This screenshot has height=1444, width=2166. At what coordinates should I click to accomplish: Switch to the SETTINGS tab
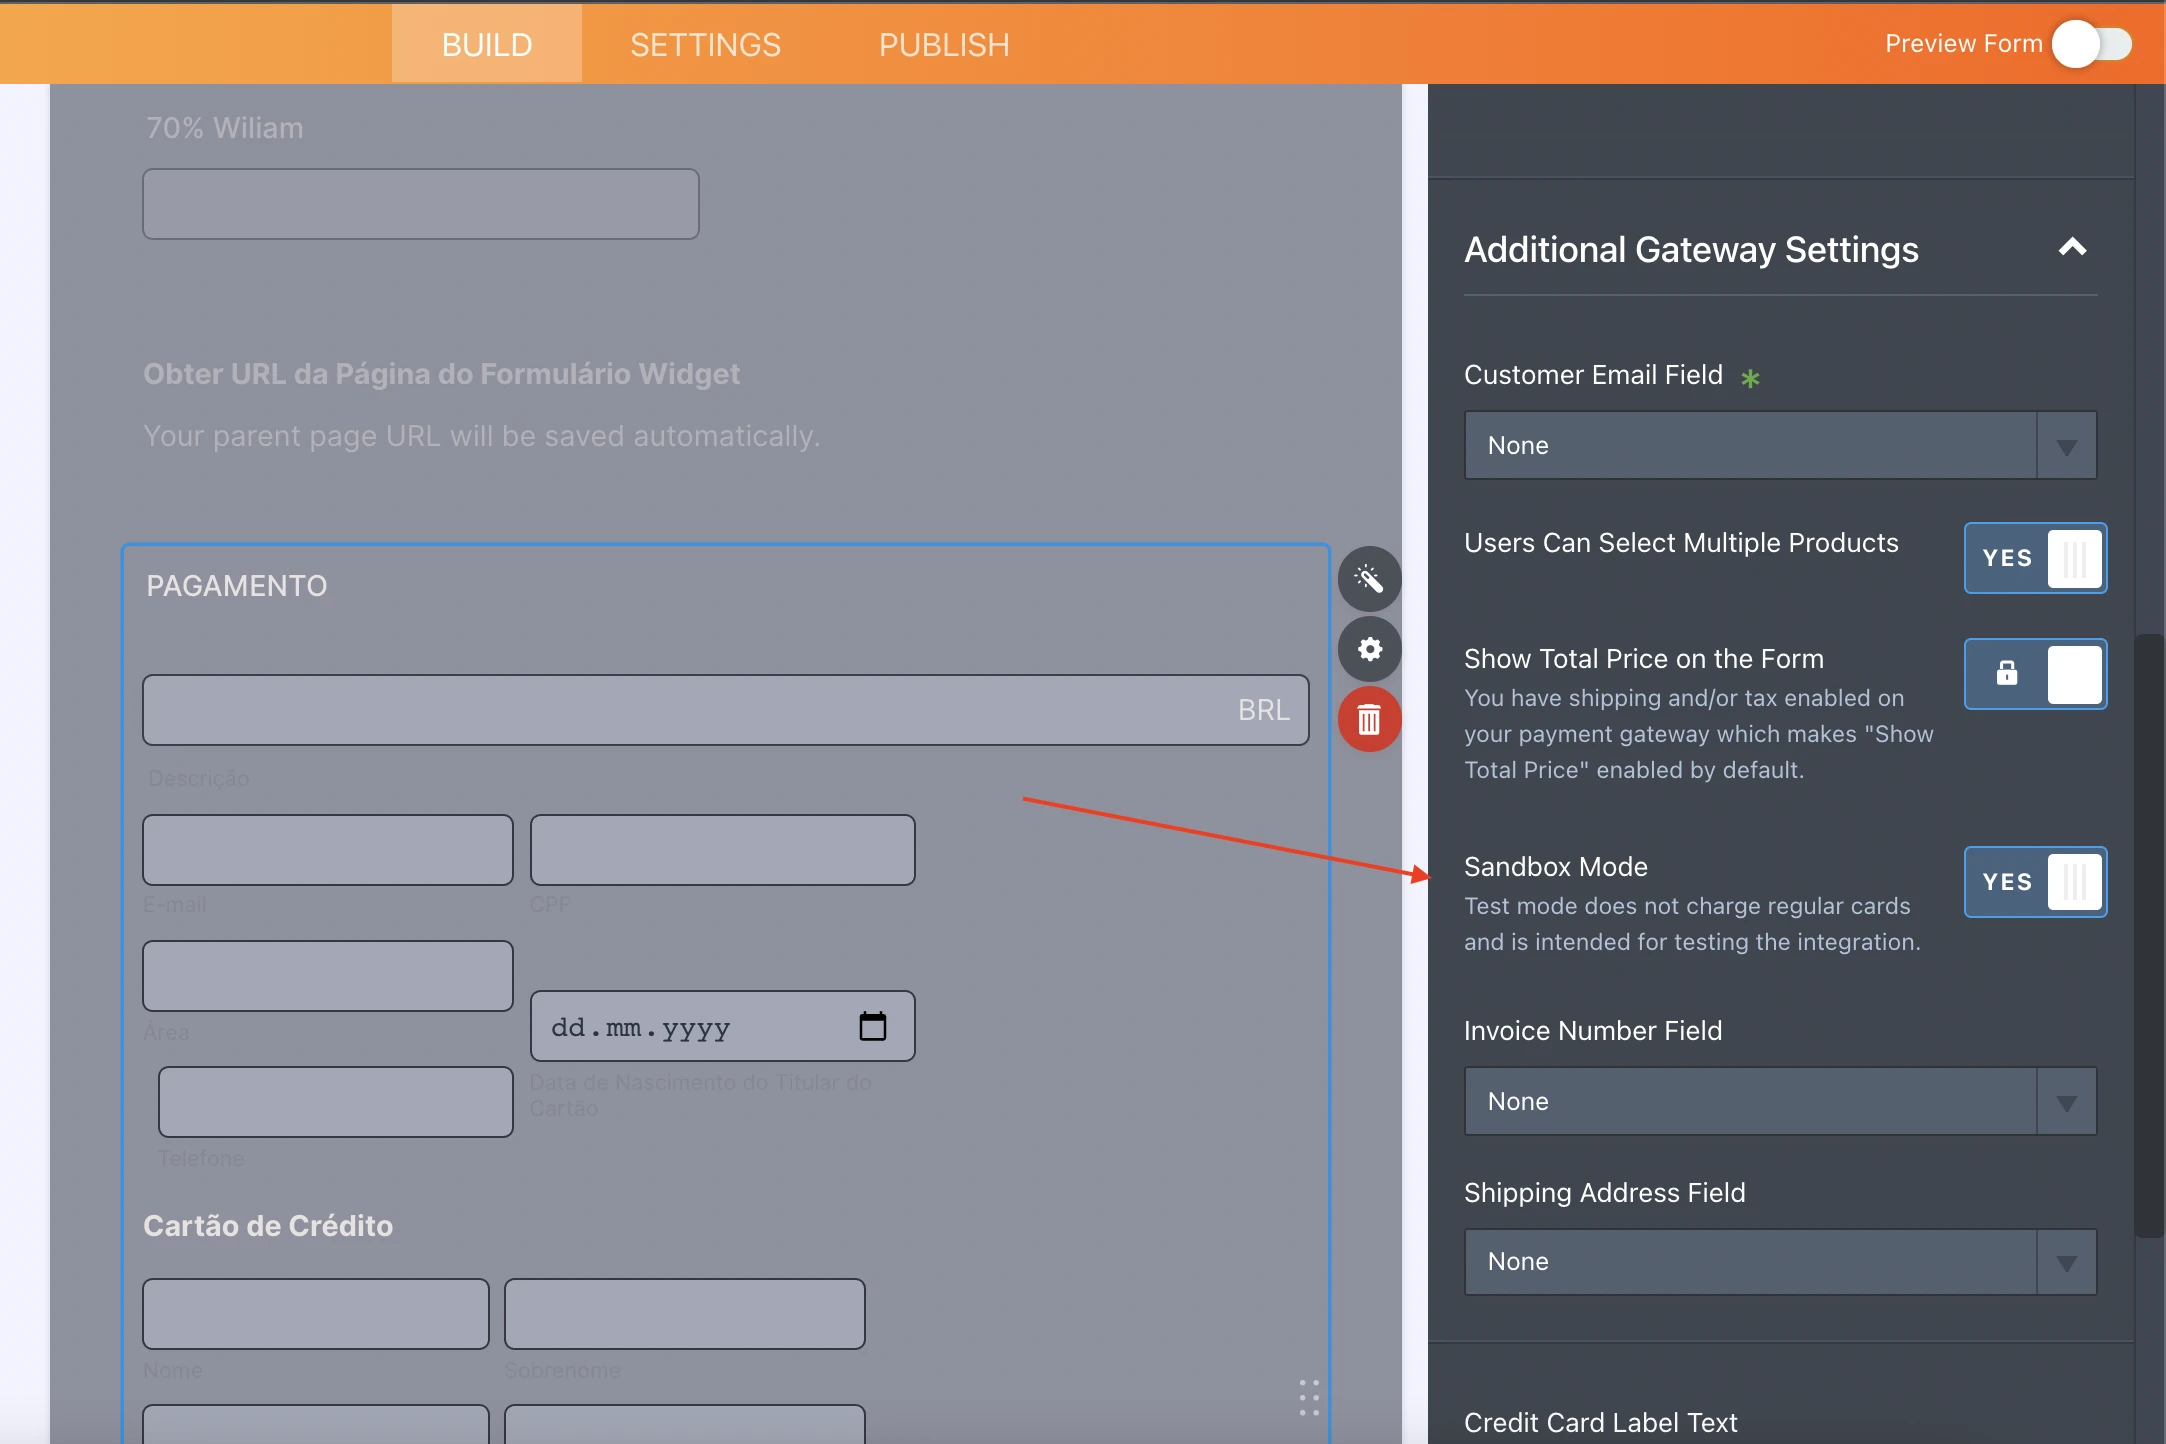[705, 44]
